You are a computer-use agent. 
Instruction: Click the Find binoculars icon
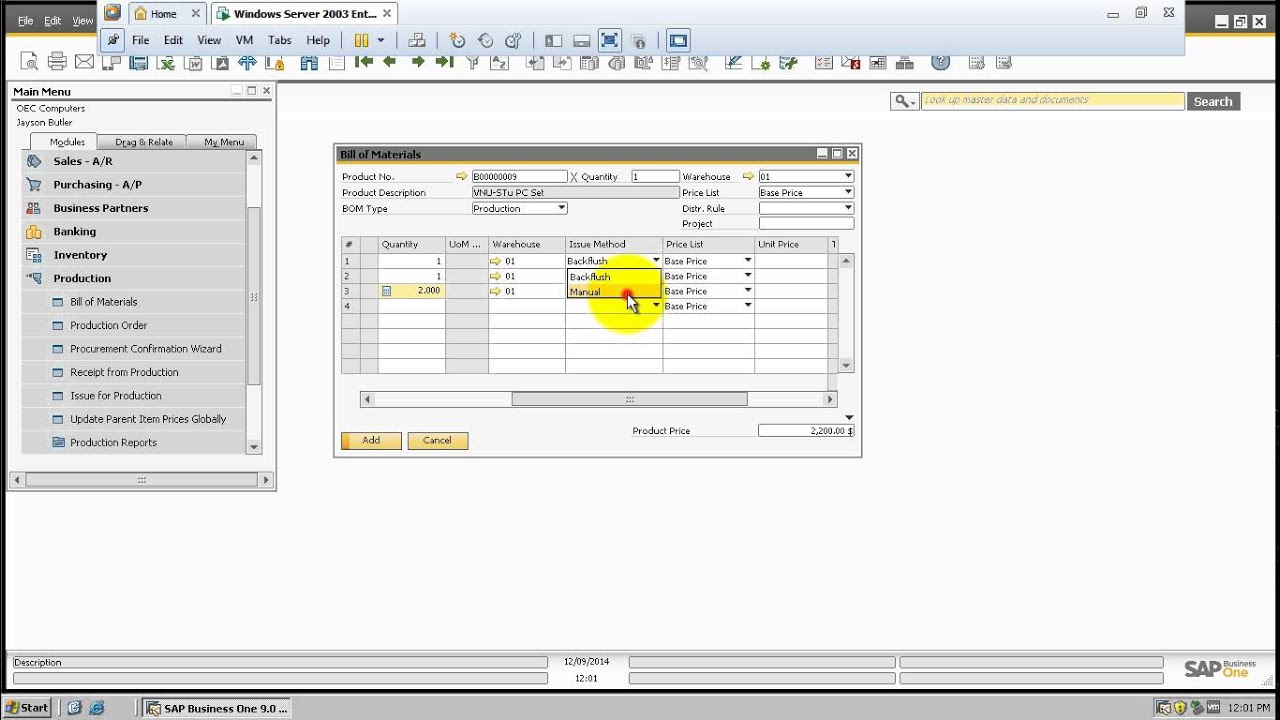click(309, 62)
